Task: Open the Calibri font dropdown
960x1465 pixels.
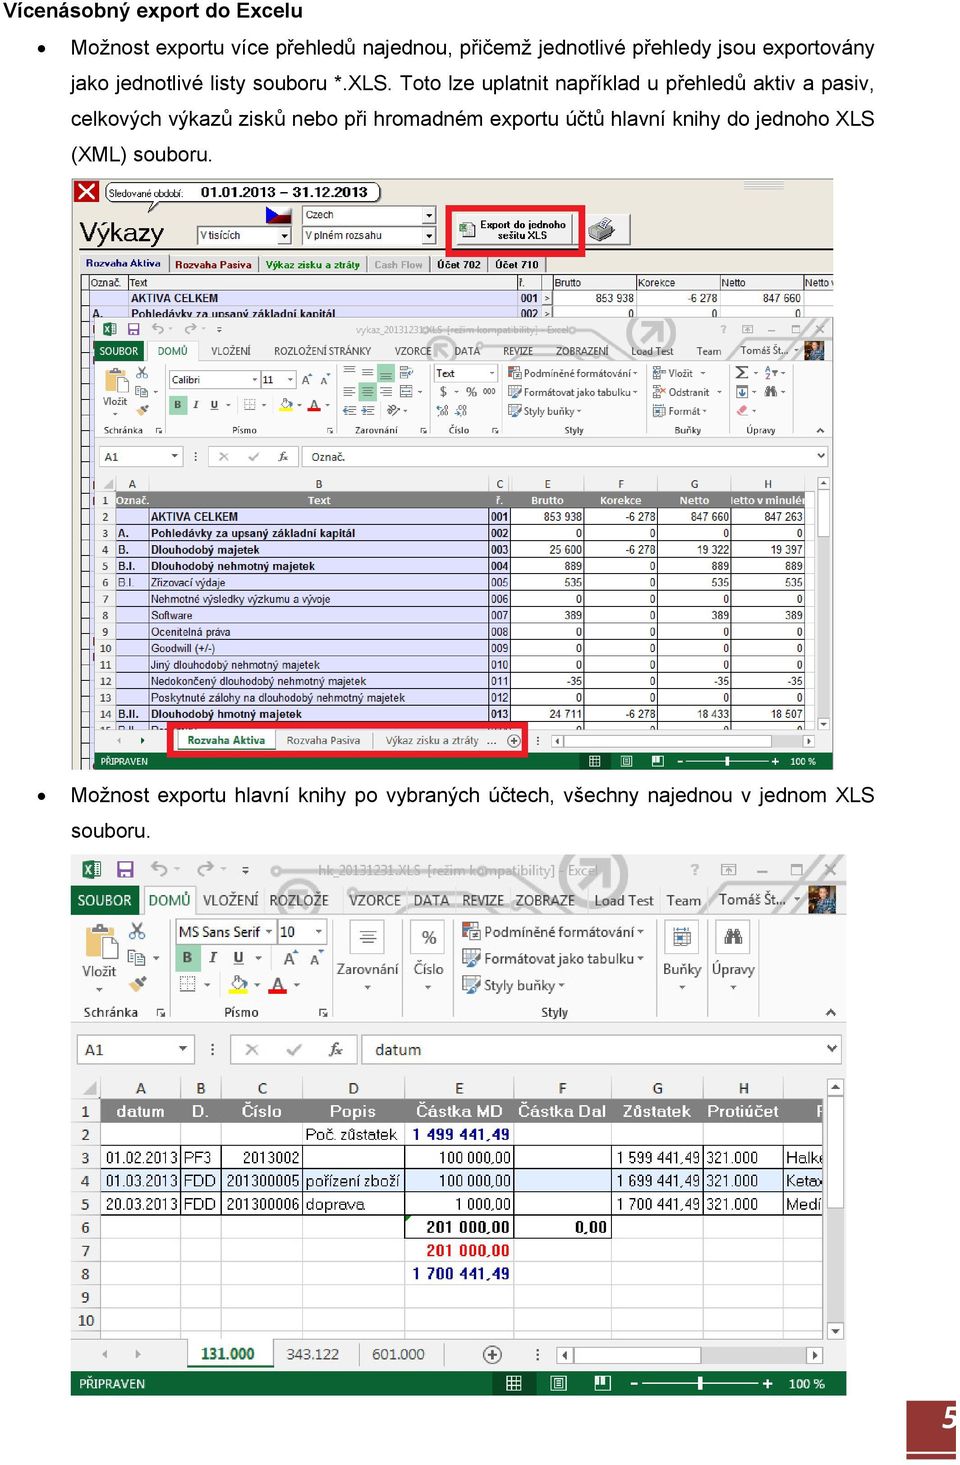Action: [x=254, y=380]
